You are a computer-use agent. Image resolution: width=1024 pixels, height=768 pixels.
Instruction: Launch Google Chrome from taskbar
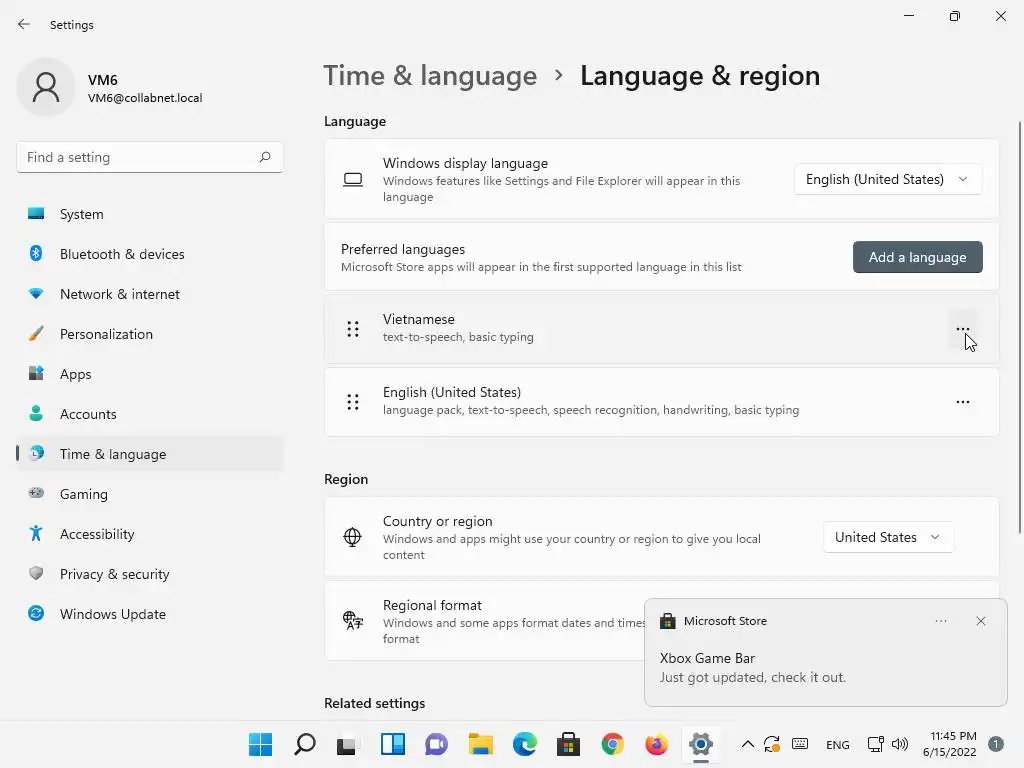coord(613,744)
